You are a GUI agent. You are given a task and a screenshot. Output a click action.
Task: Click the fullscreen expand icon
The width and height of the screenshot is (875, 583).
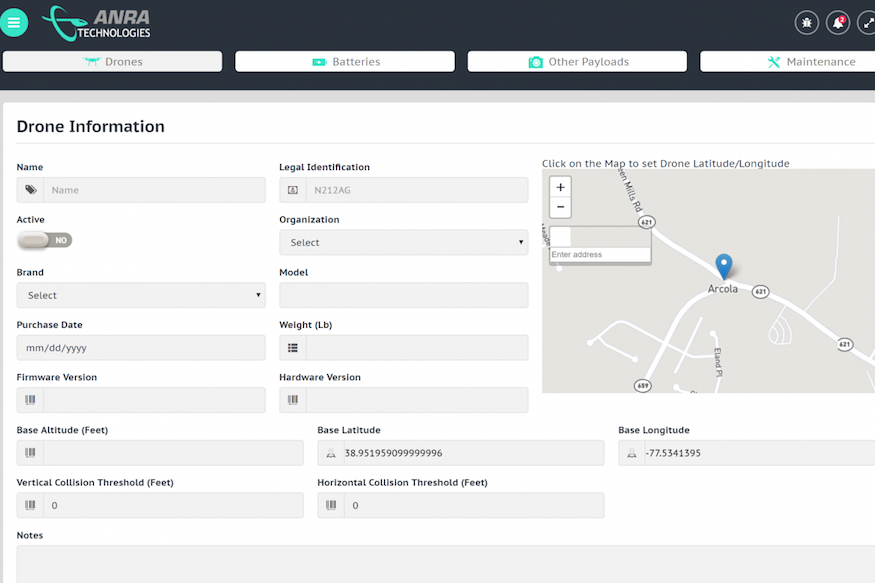[x=867, y=22]
